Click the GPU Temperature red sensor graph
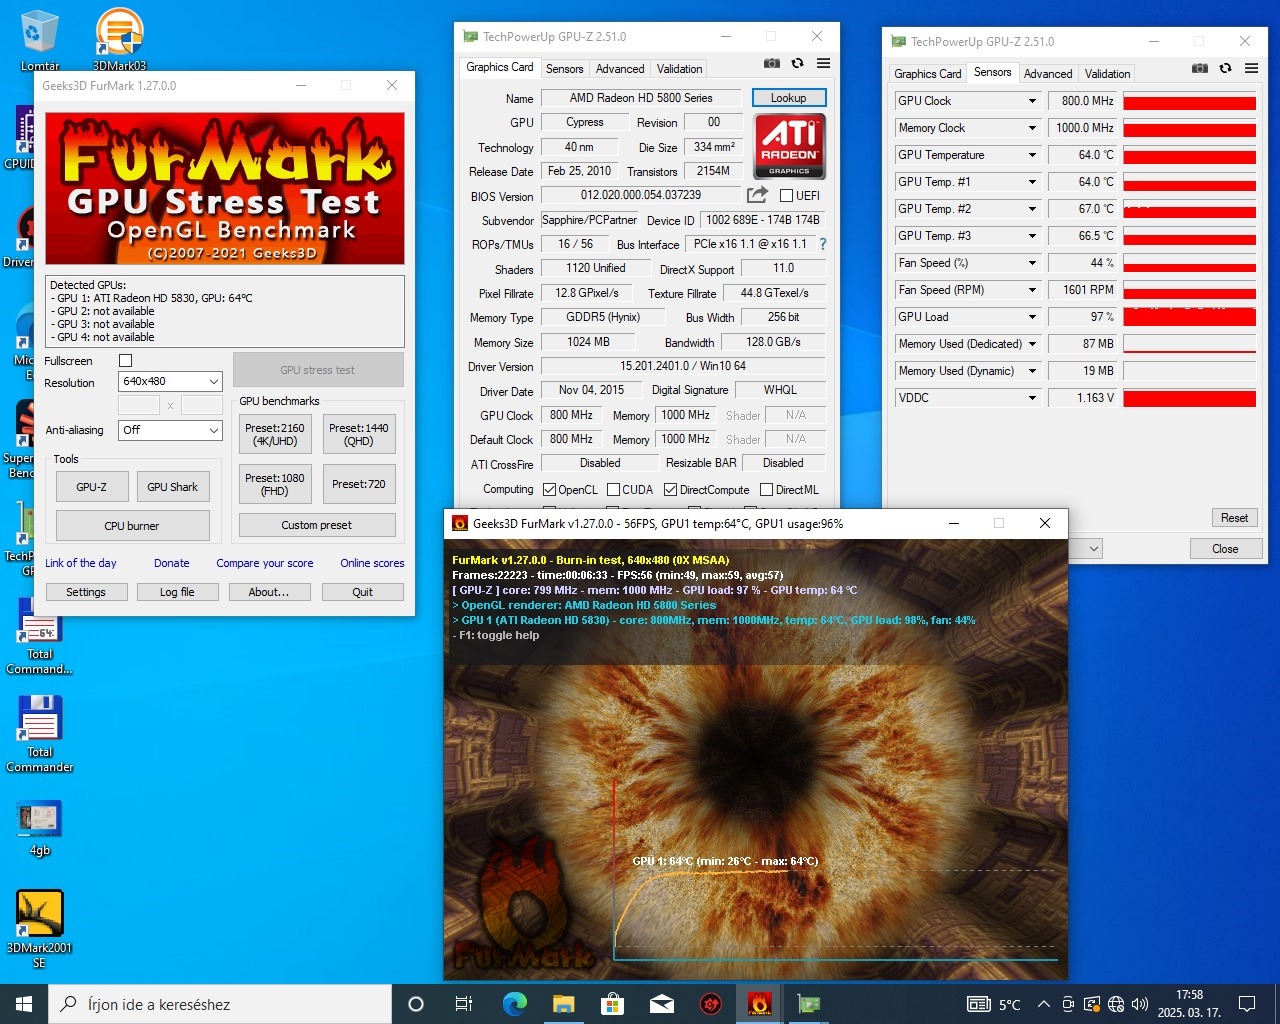1280x1024 pixels. pyautogui.click(x=1189, y=155)
